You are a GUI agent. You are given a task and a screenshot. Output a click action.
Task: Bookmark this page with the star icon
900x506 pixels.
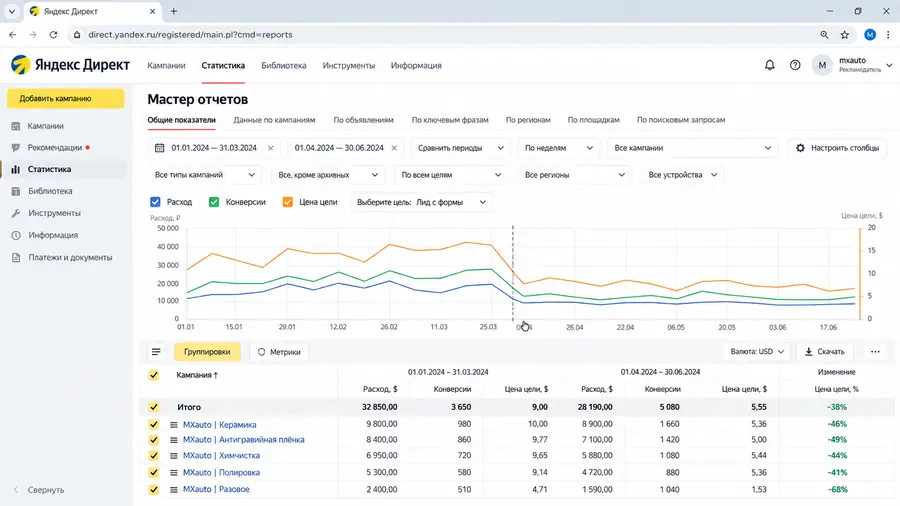845,34
